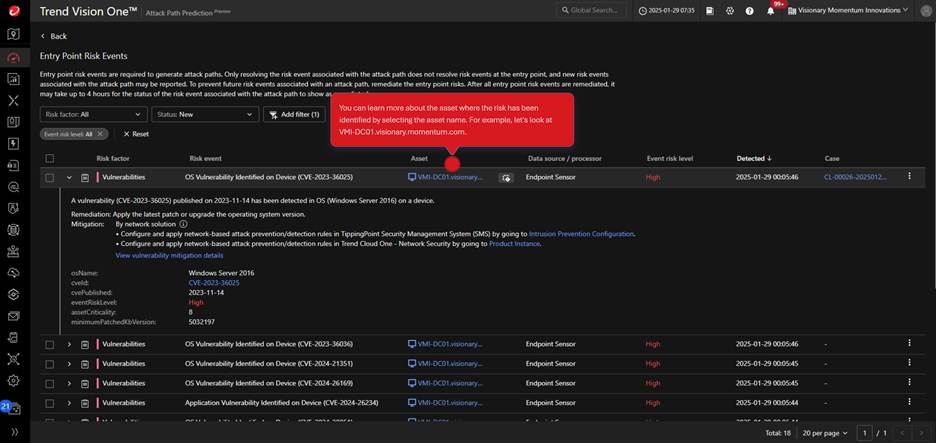Click the Event risk level column header

pos(670,159)
